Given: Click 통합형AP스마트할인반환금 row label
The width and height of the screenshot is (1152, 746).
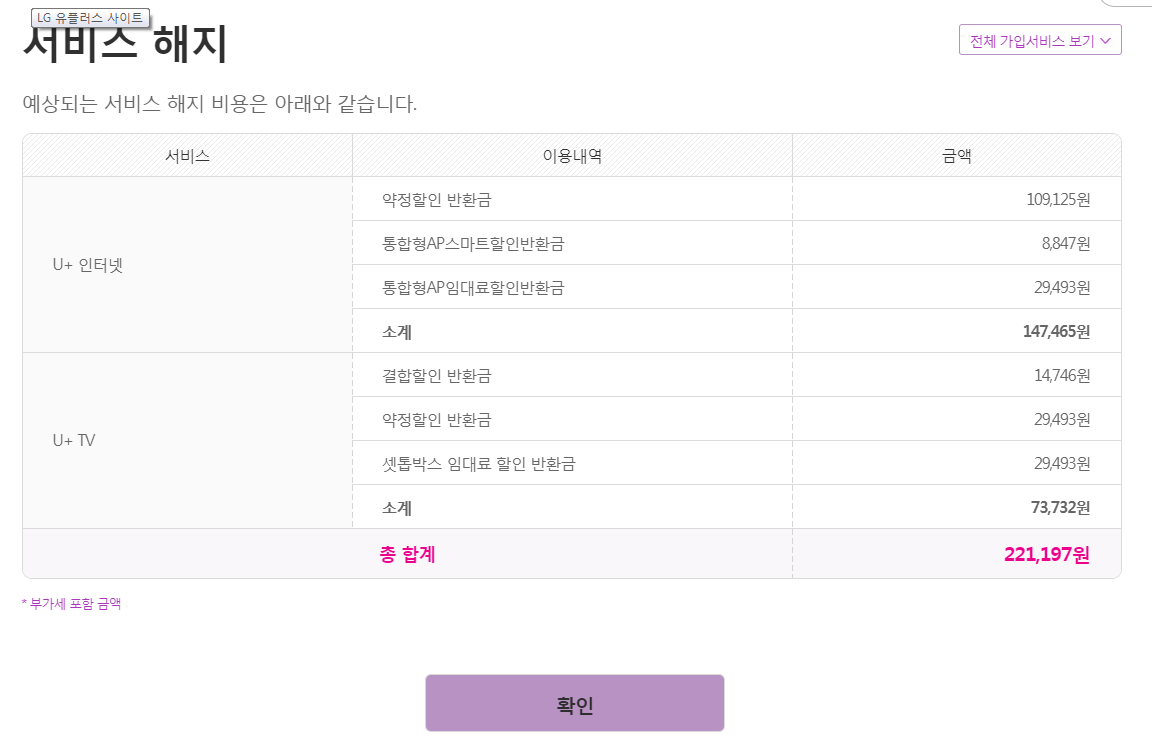Looking at the screenshot, I should (x=473, y=243).
